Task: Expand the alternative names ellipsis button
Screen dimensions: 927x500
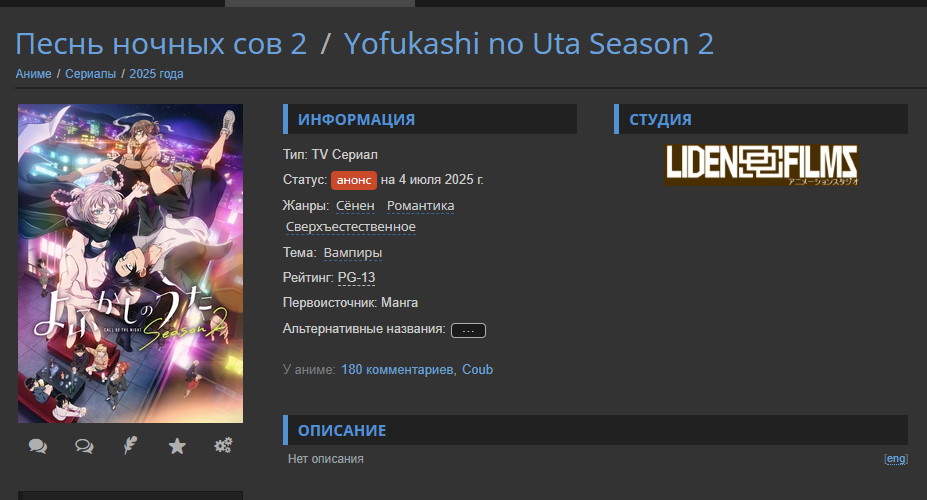Action: (x=468, y=330)
